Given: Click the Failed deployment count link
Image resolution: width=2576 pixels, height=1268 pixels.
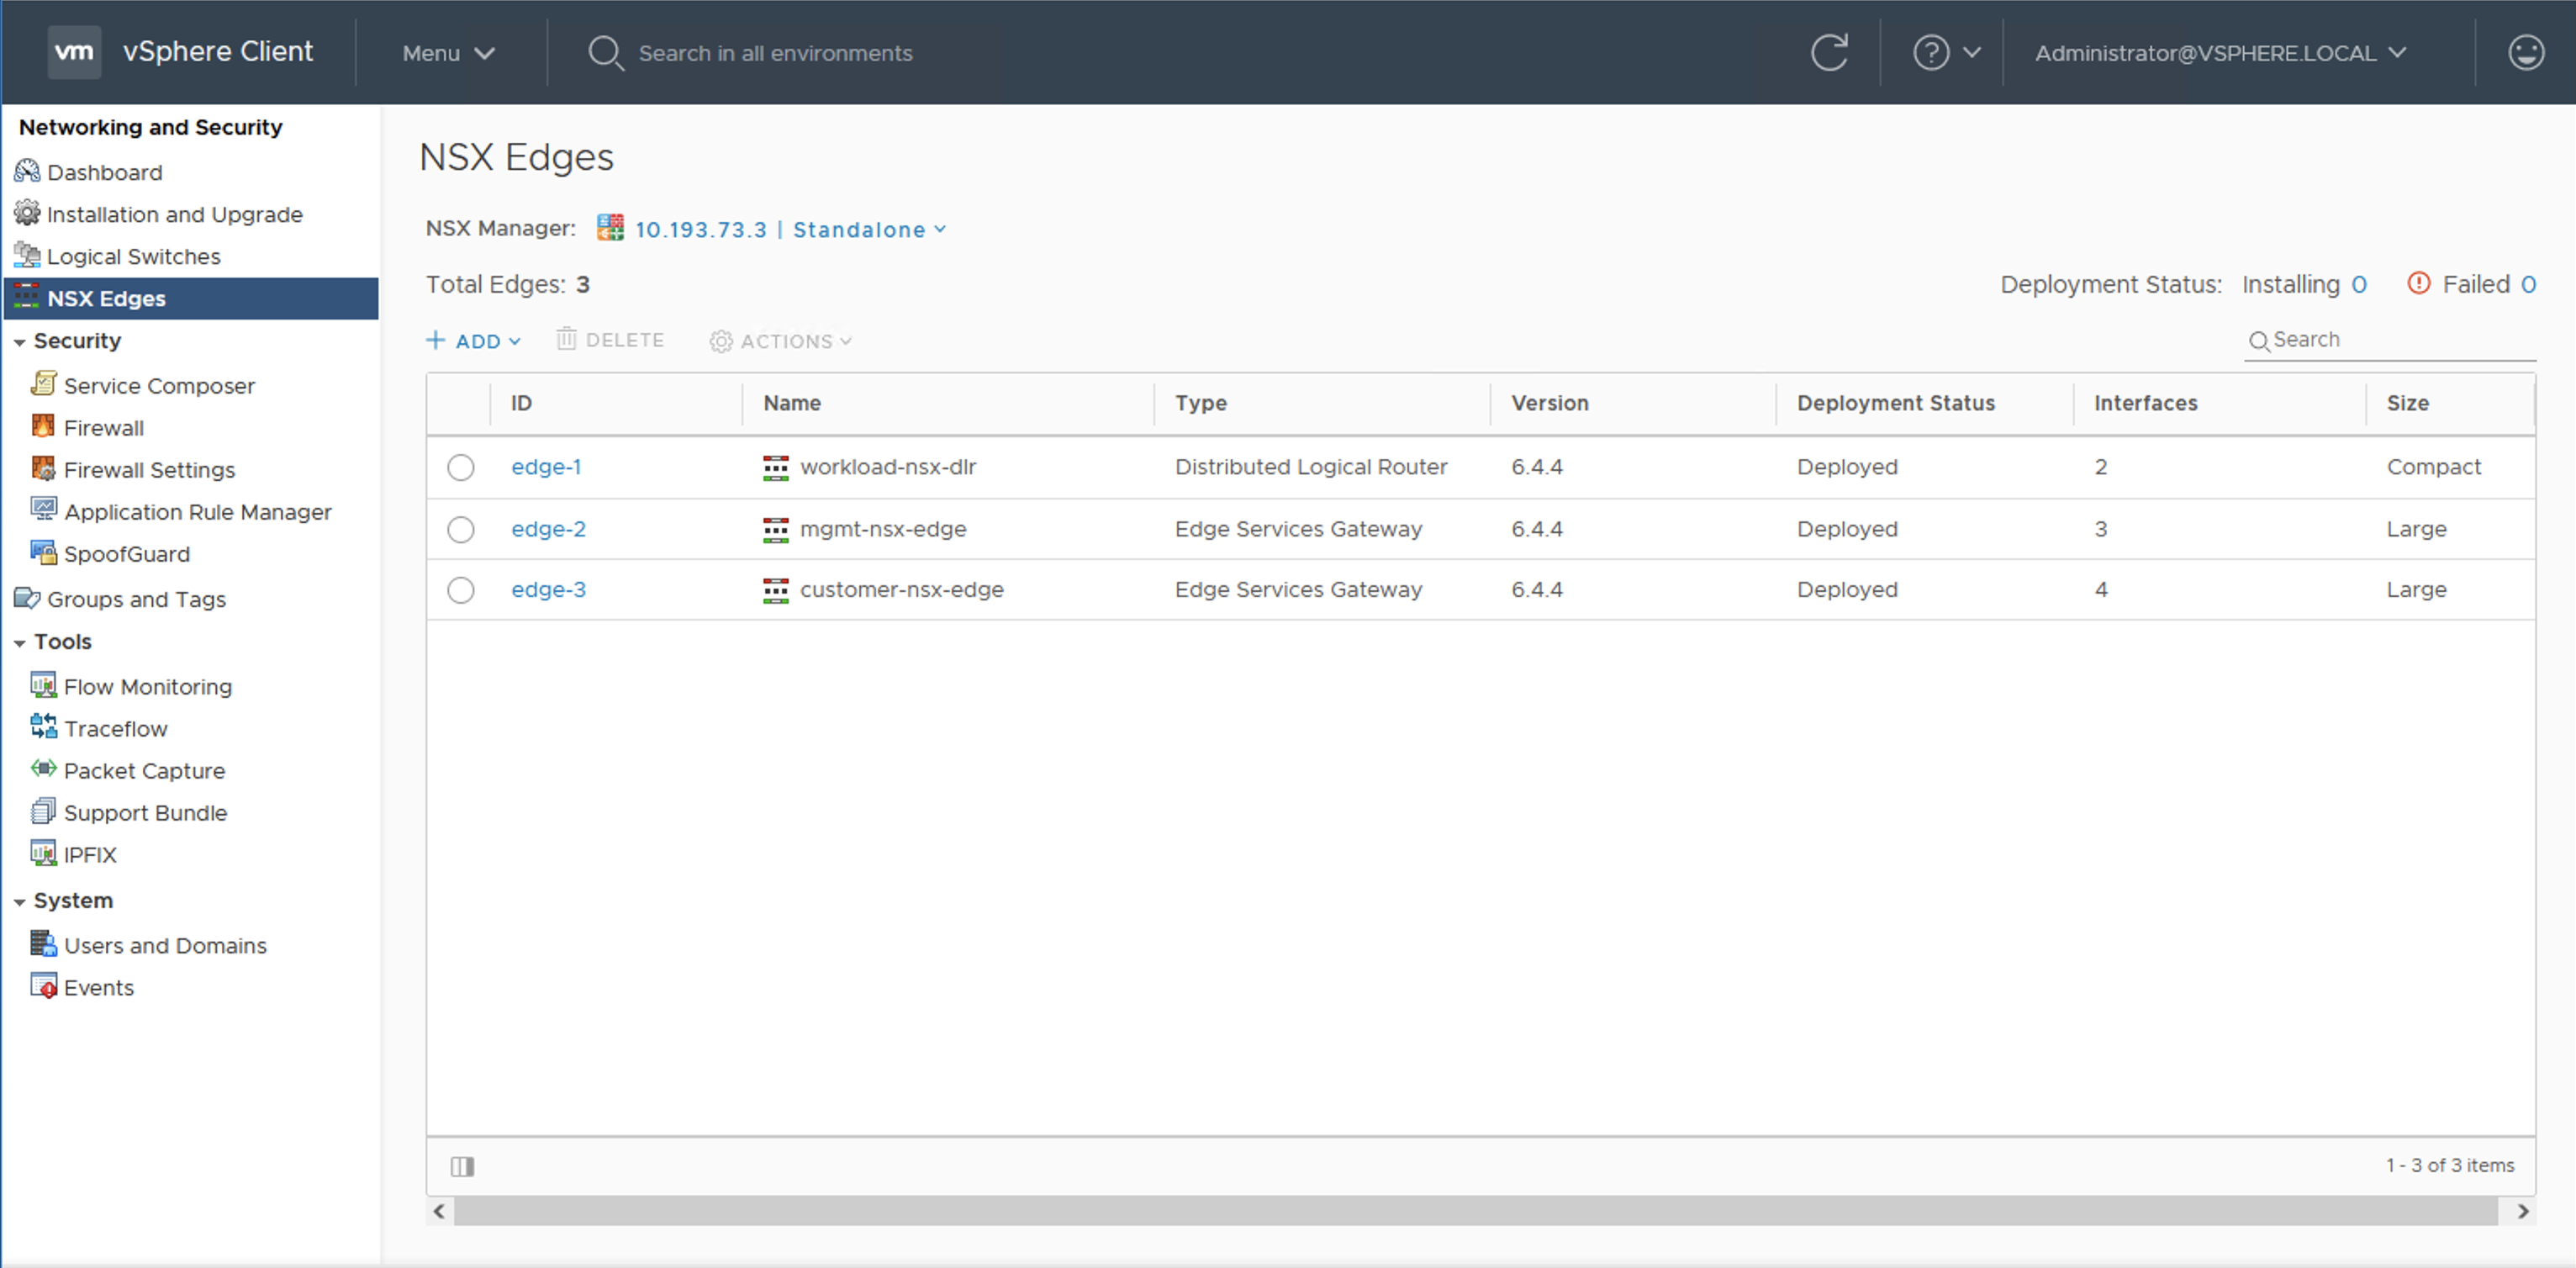Looking at the screenshot, I should (x=2527, y=285).
